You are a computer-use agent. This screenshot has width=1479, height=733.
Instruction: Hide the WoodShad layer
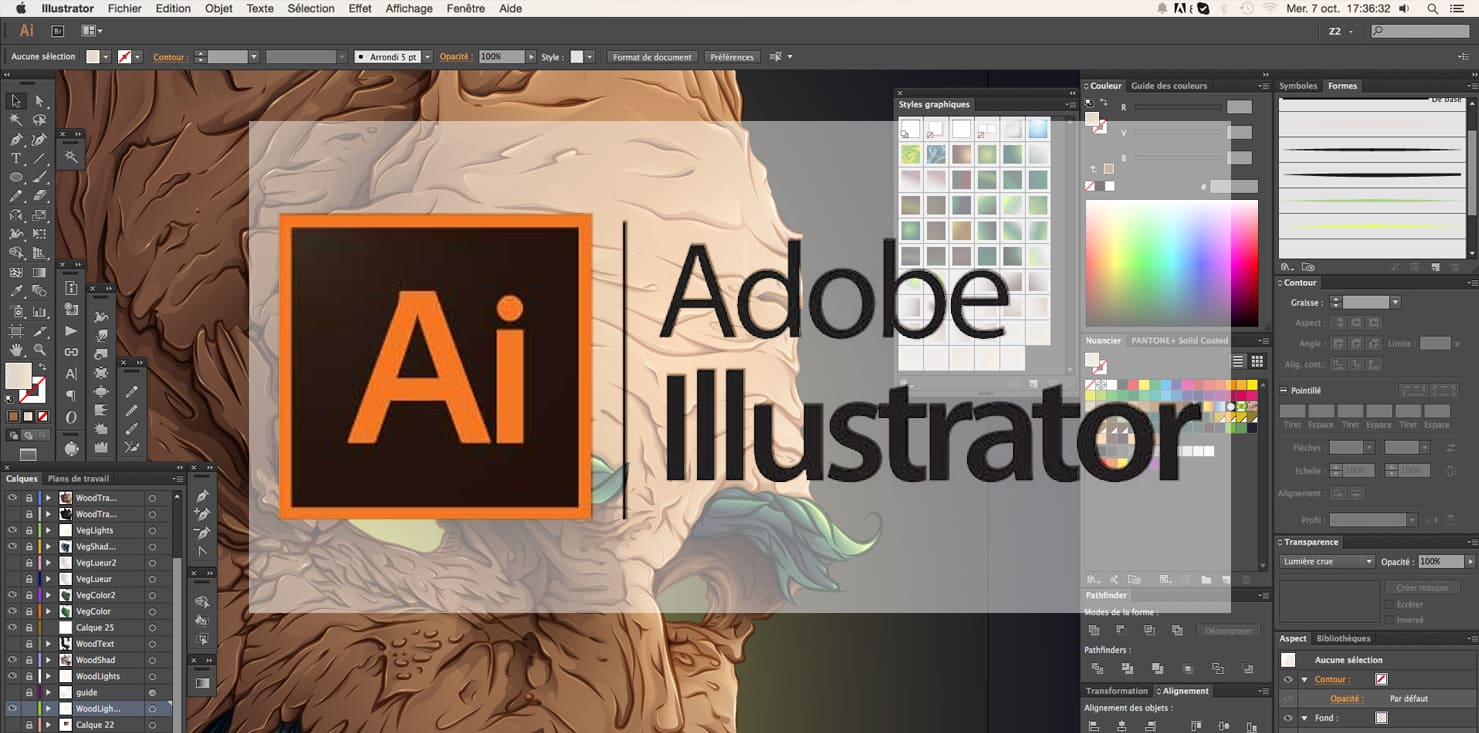(x=12, y=660)
